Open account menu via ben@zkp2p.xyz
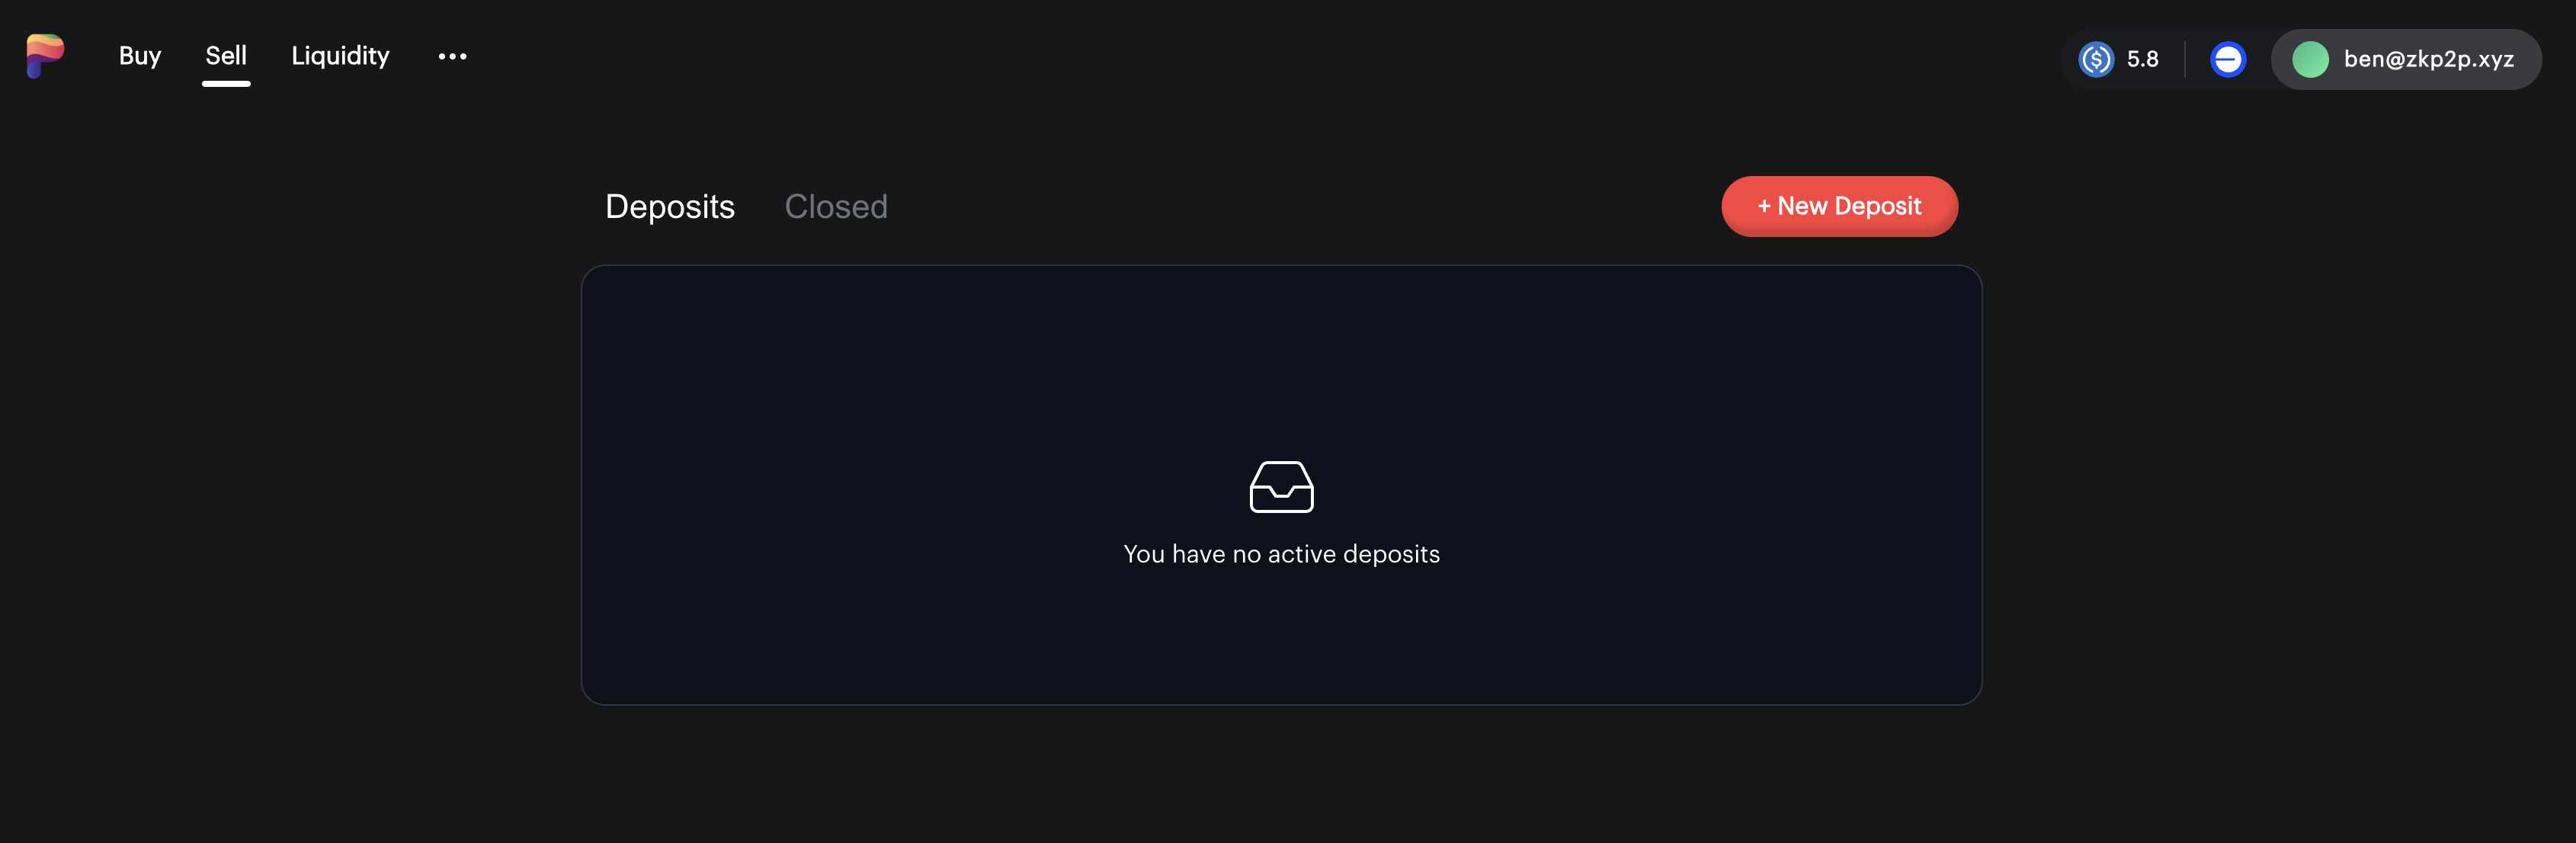This screenshot has height=843, width=2576. tap(2428, 59)
